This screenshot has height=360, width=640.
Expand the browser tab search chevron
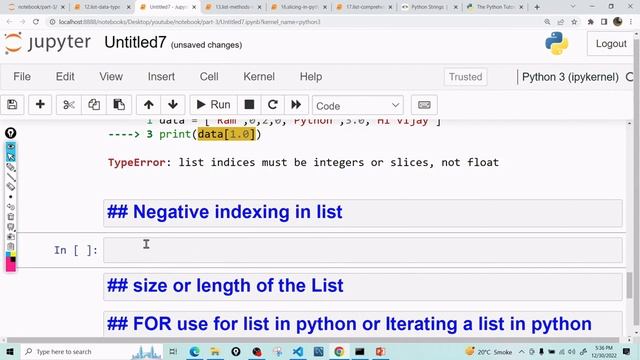click(572, 7)
